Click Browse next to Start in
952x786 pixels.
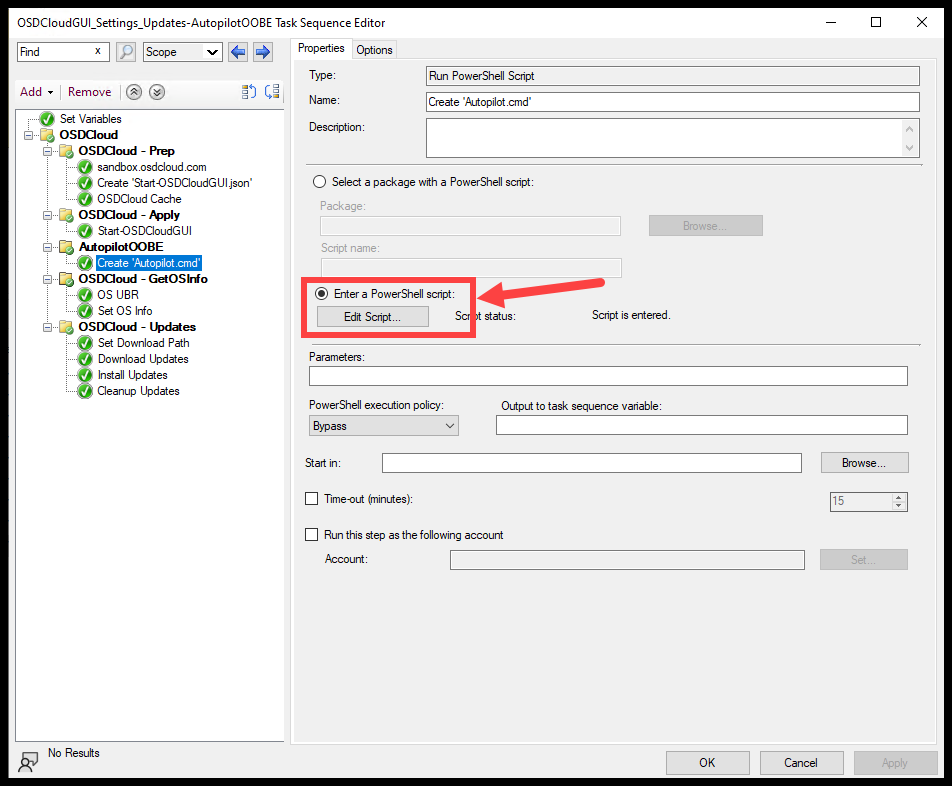864,462
